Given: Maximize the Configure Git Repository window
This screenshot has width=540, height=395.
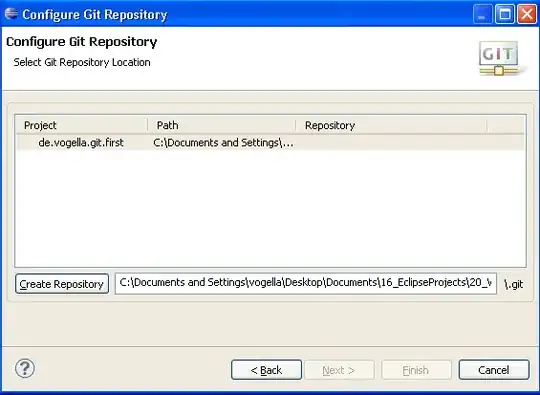Looking at the screenshot, I should point(505,14).
